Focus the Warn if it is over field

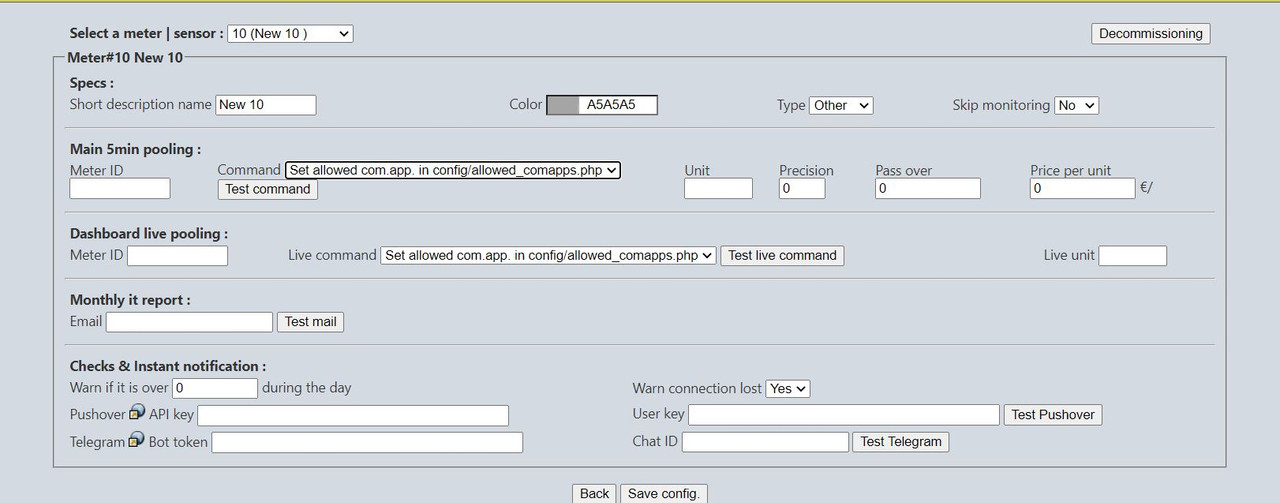tap(215, 388)
